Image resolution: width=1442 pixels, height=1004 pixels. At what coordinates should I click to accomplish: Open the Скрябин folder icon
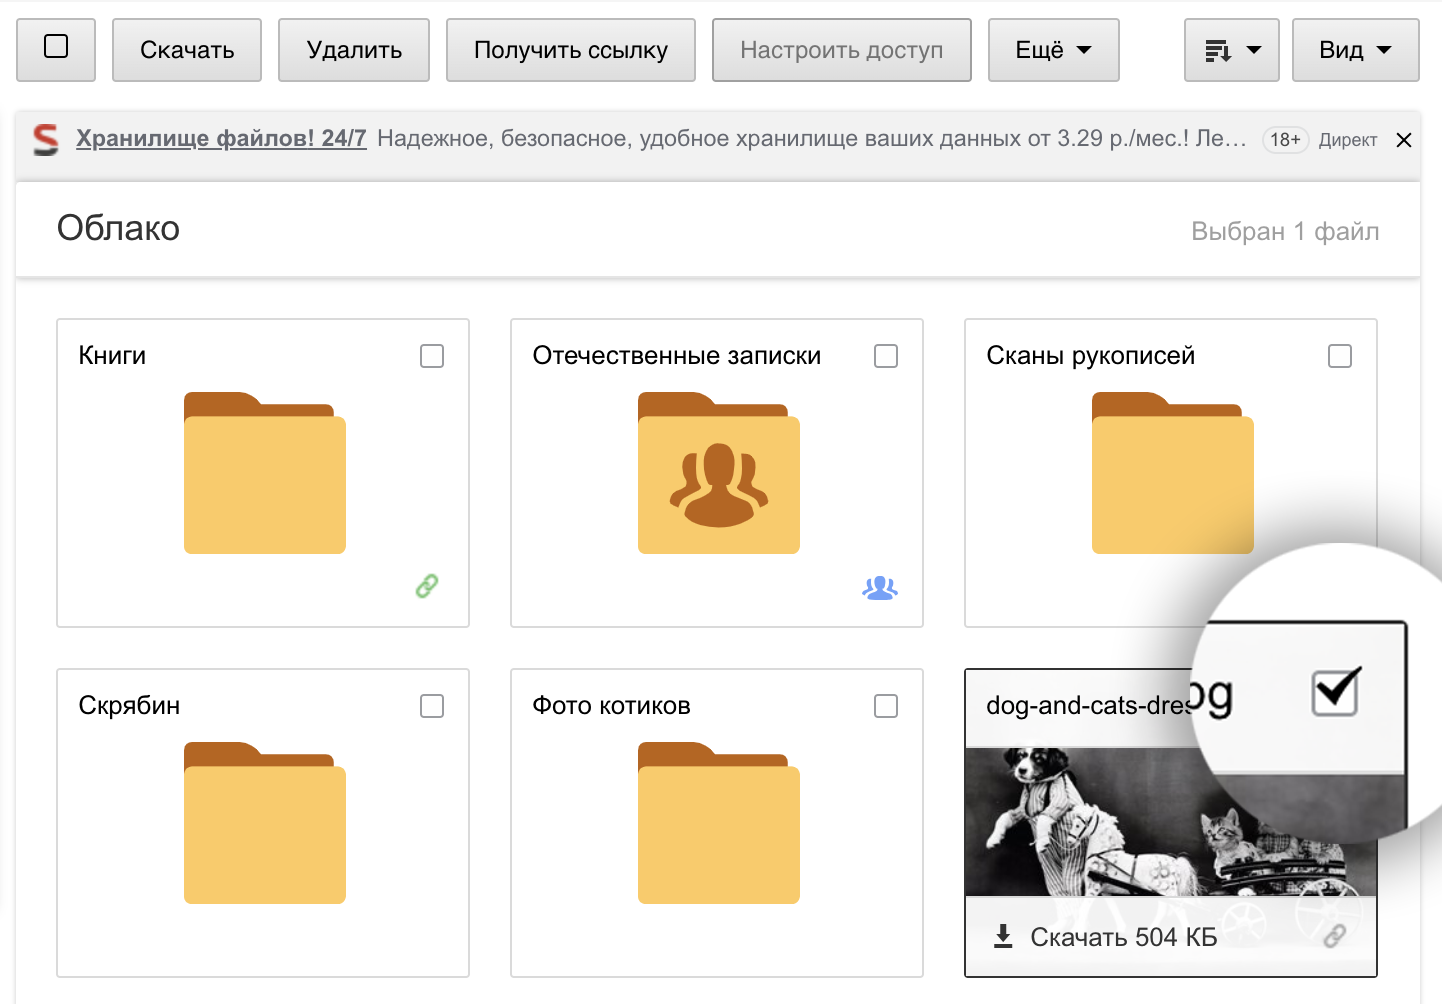click(265, 823)
